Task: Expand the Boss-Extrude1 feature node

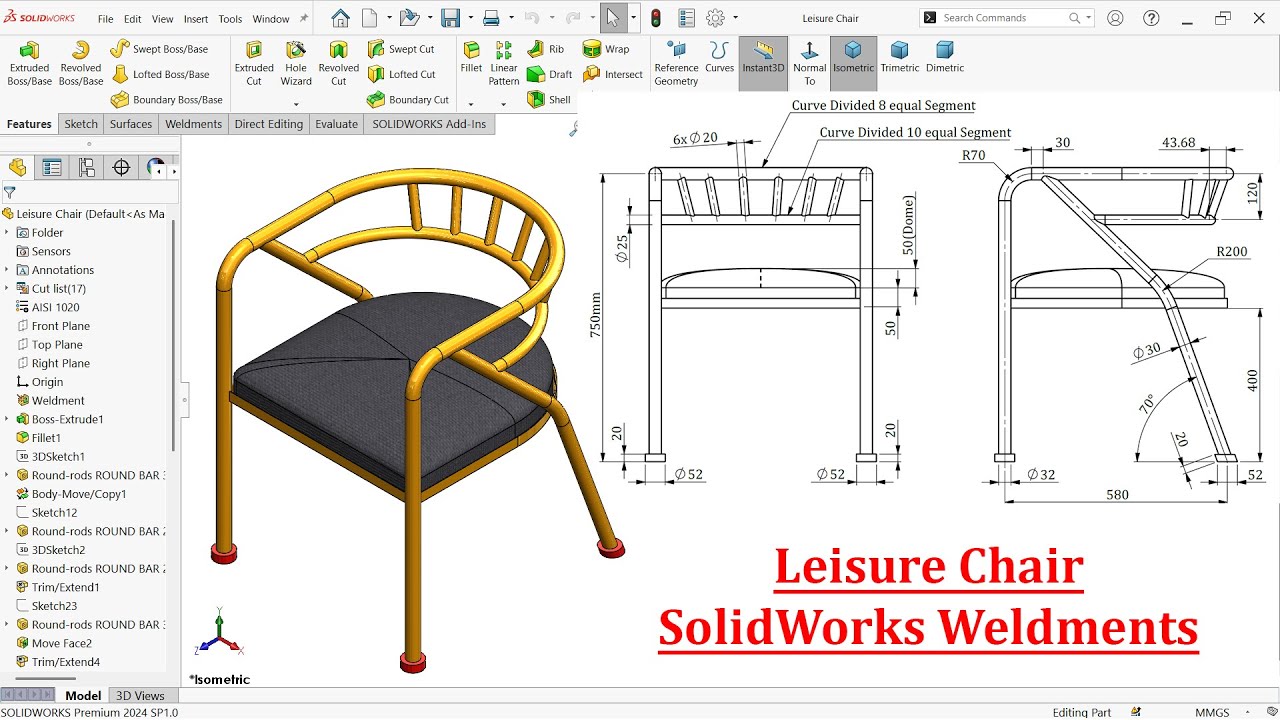Action: pyautogui.click(x=6, y=419)
